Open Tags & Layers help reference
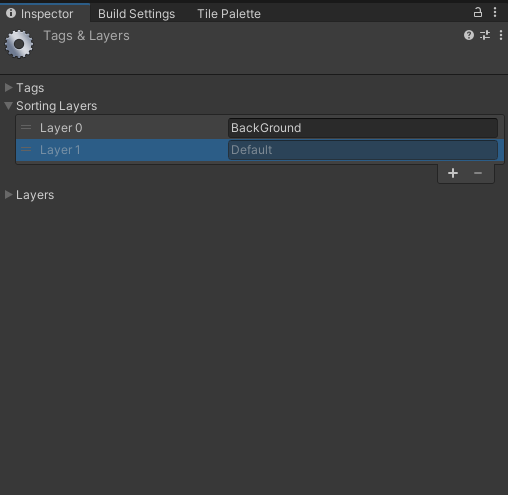The image size is (508, 495). coord(469,35)
